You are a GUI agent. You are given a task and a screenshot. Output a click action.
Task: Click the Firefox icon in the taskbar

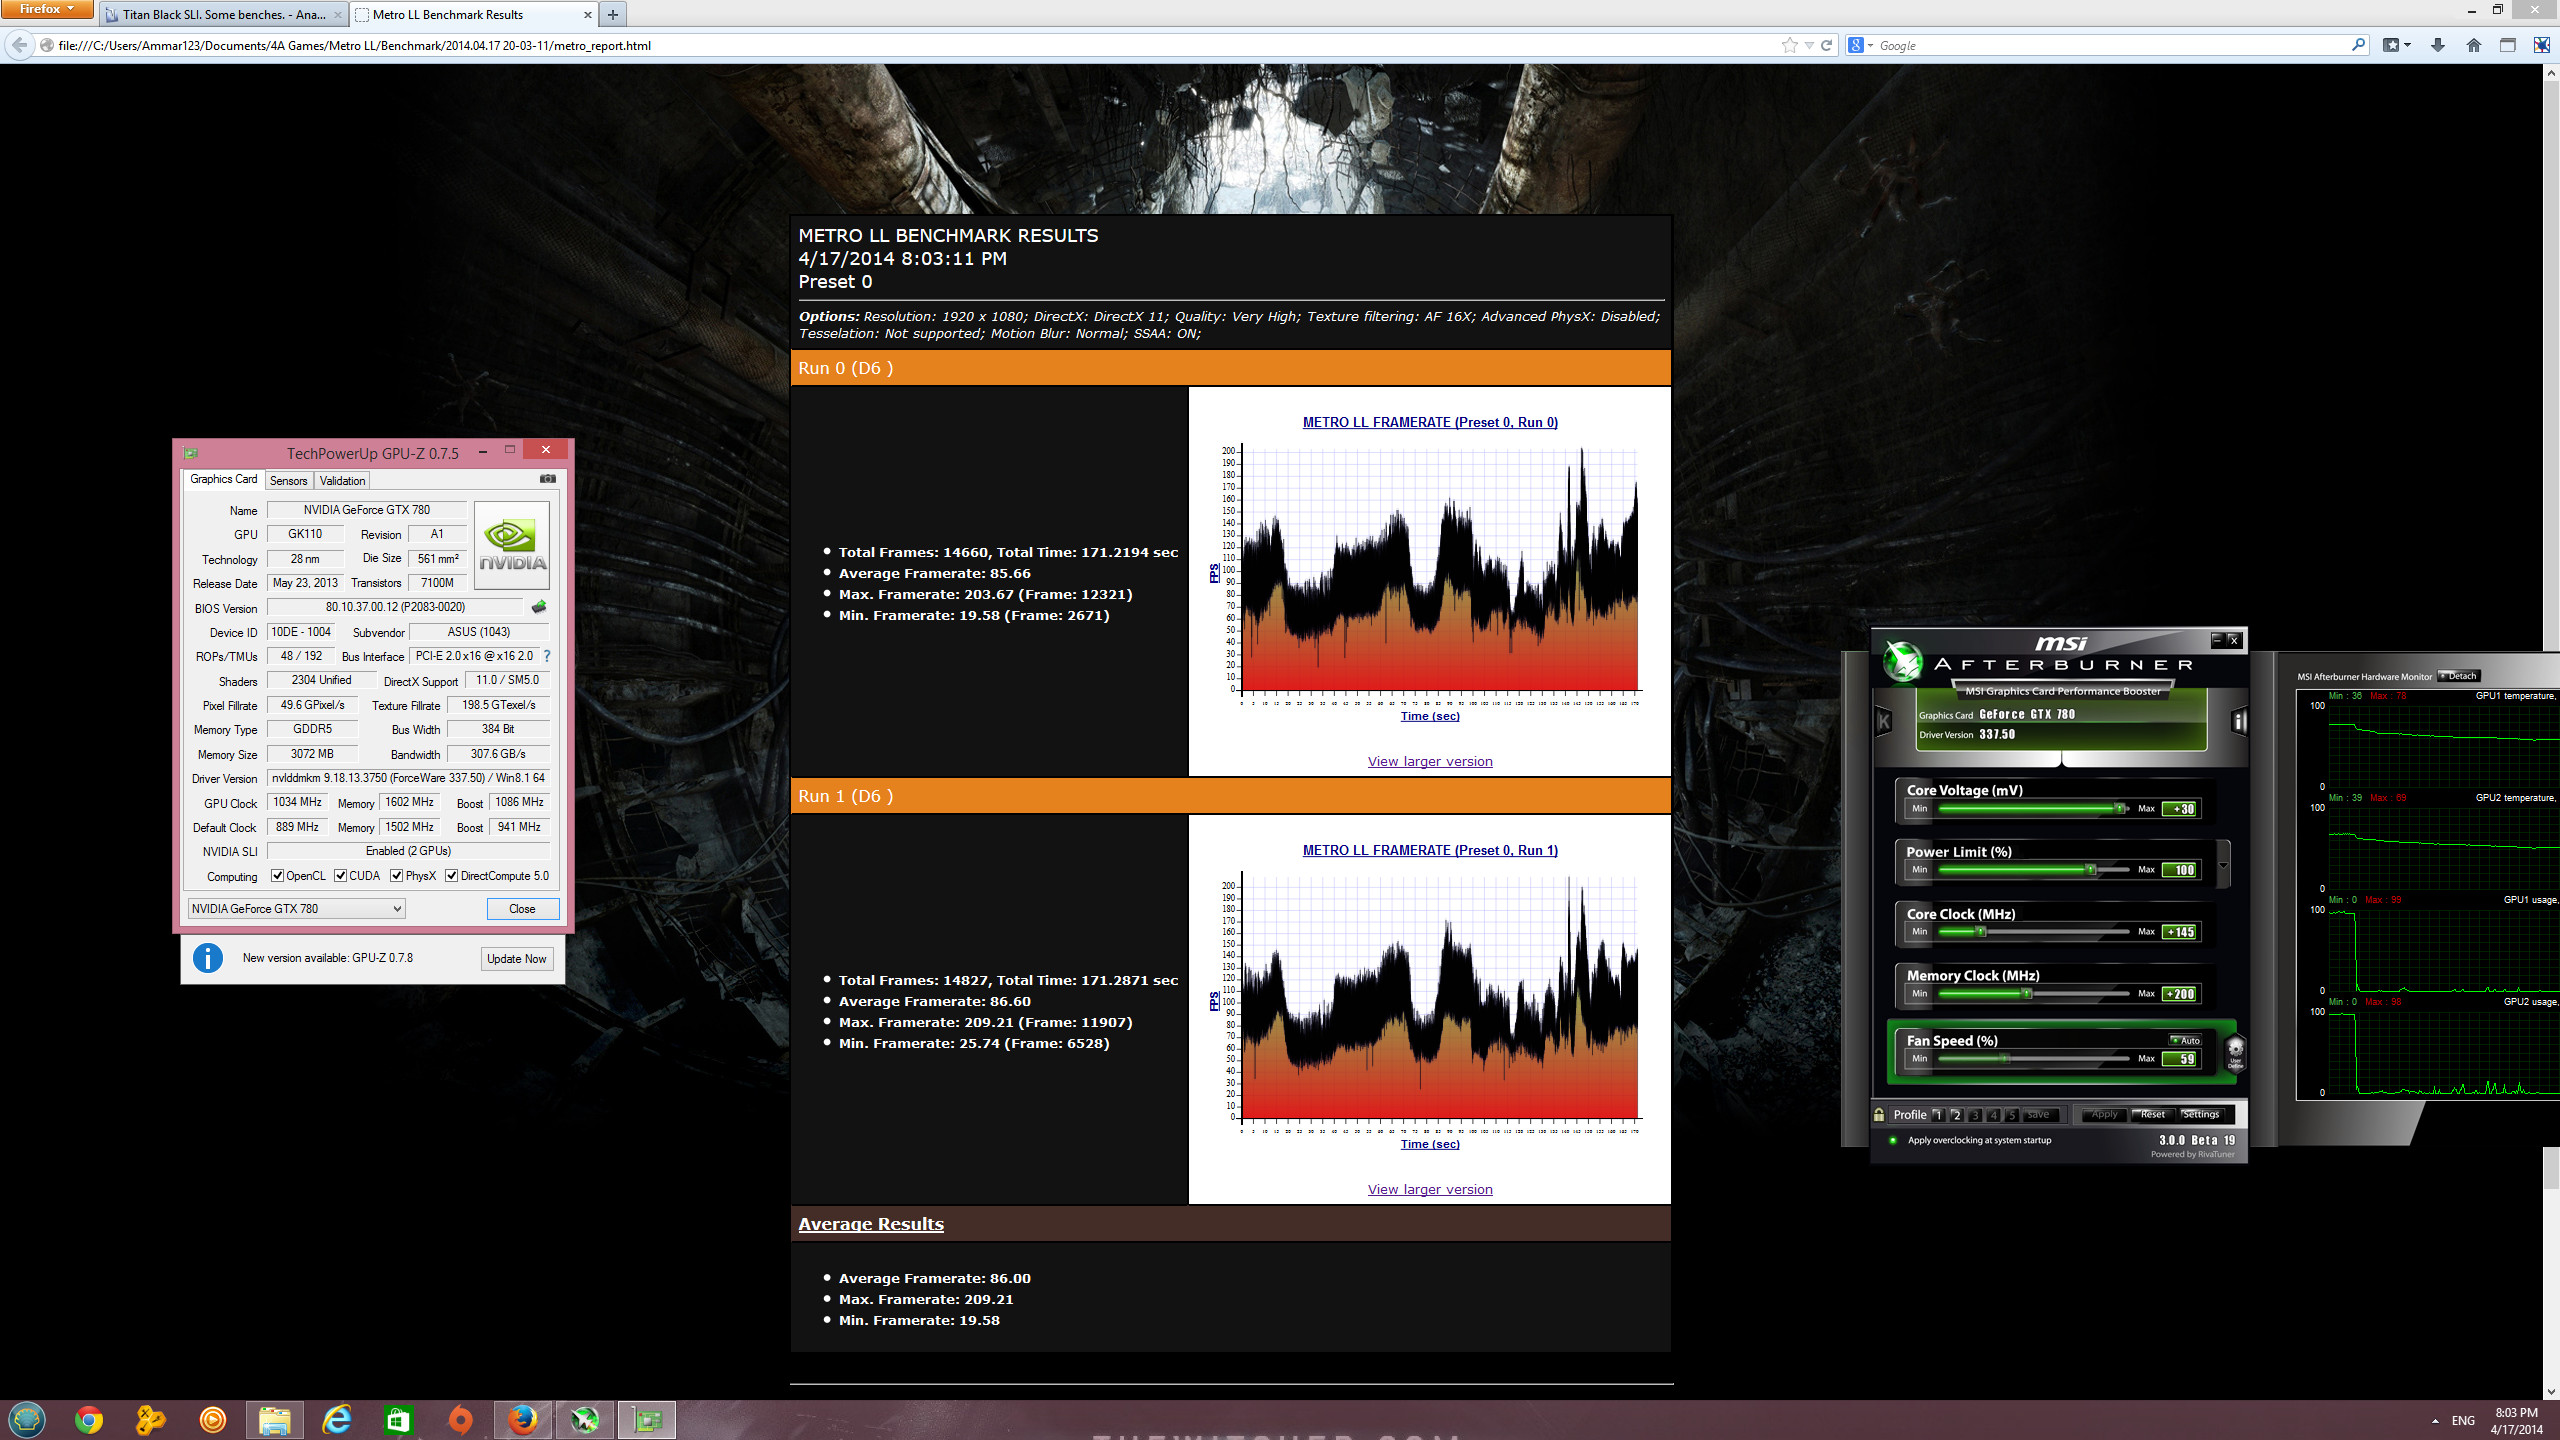[522, 1420]
